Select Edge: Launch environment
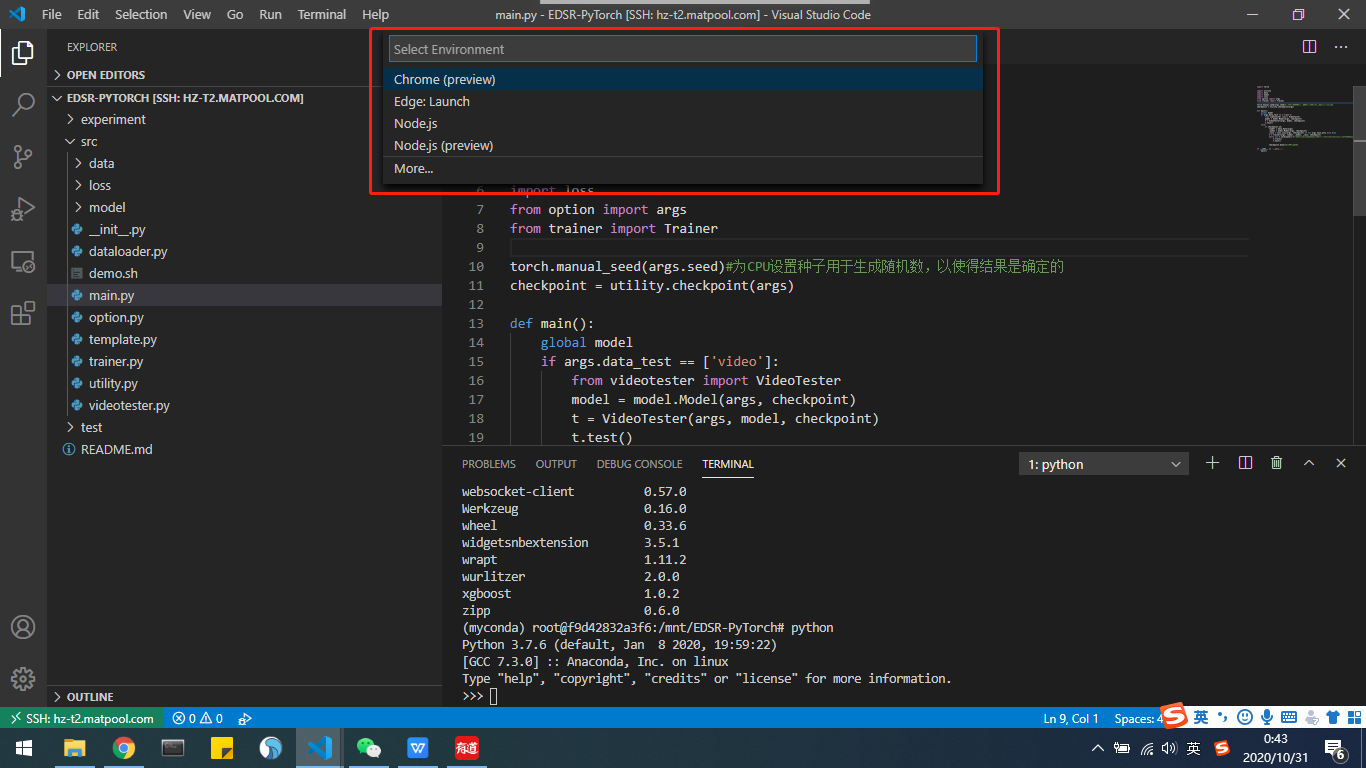1366x768 pixels. 683,101
